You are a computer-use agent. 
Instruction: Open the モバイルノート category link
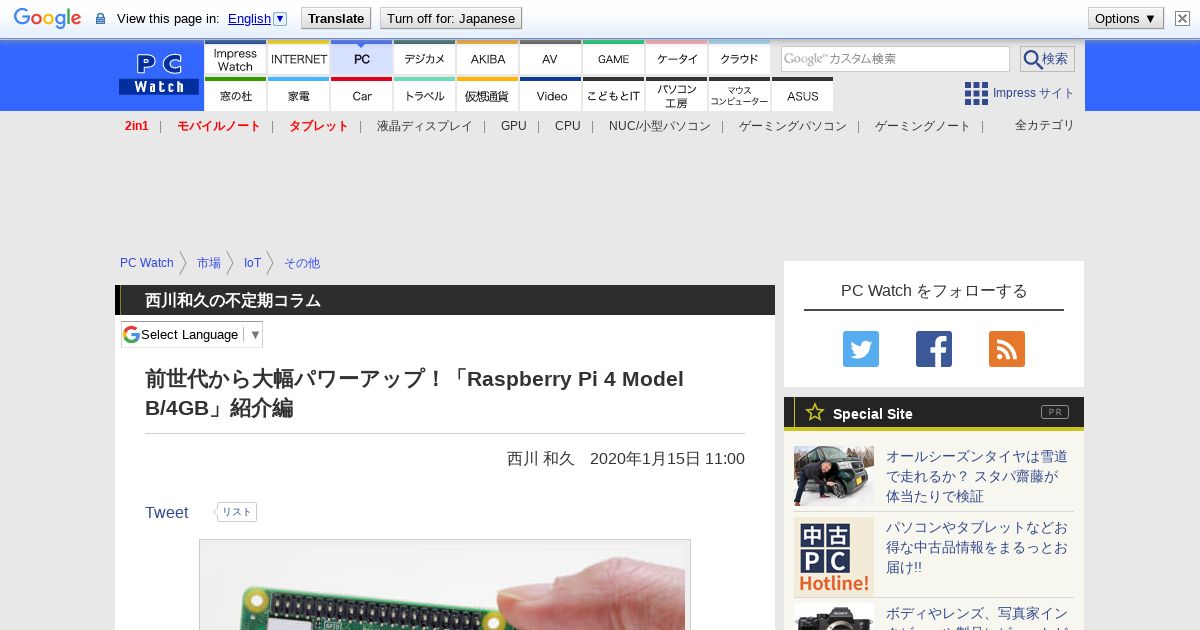pos(219,126)
